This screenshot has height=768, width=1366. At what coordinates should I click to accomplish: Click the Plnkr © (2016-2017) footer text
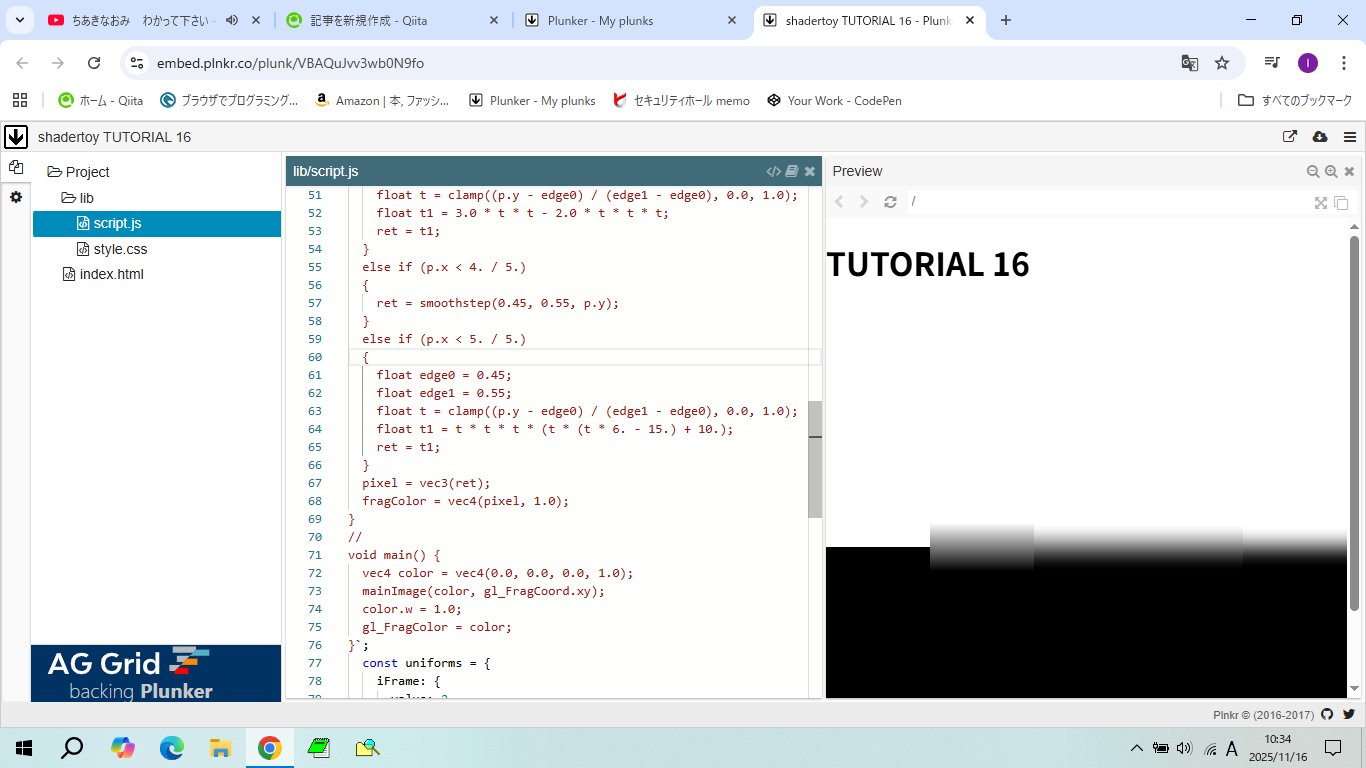[1263, 715]
